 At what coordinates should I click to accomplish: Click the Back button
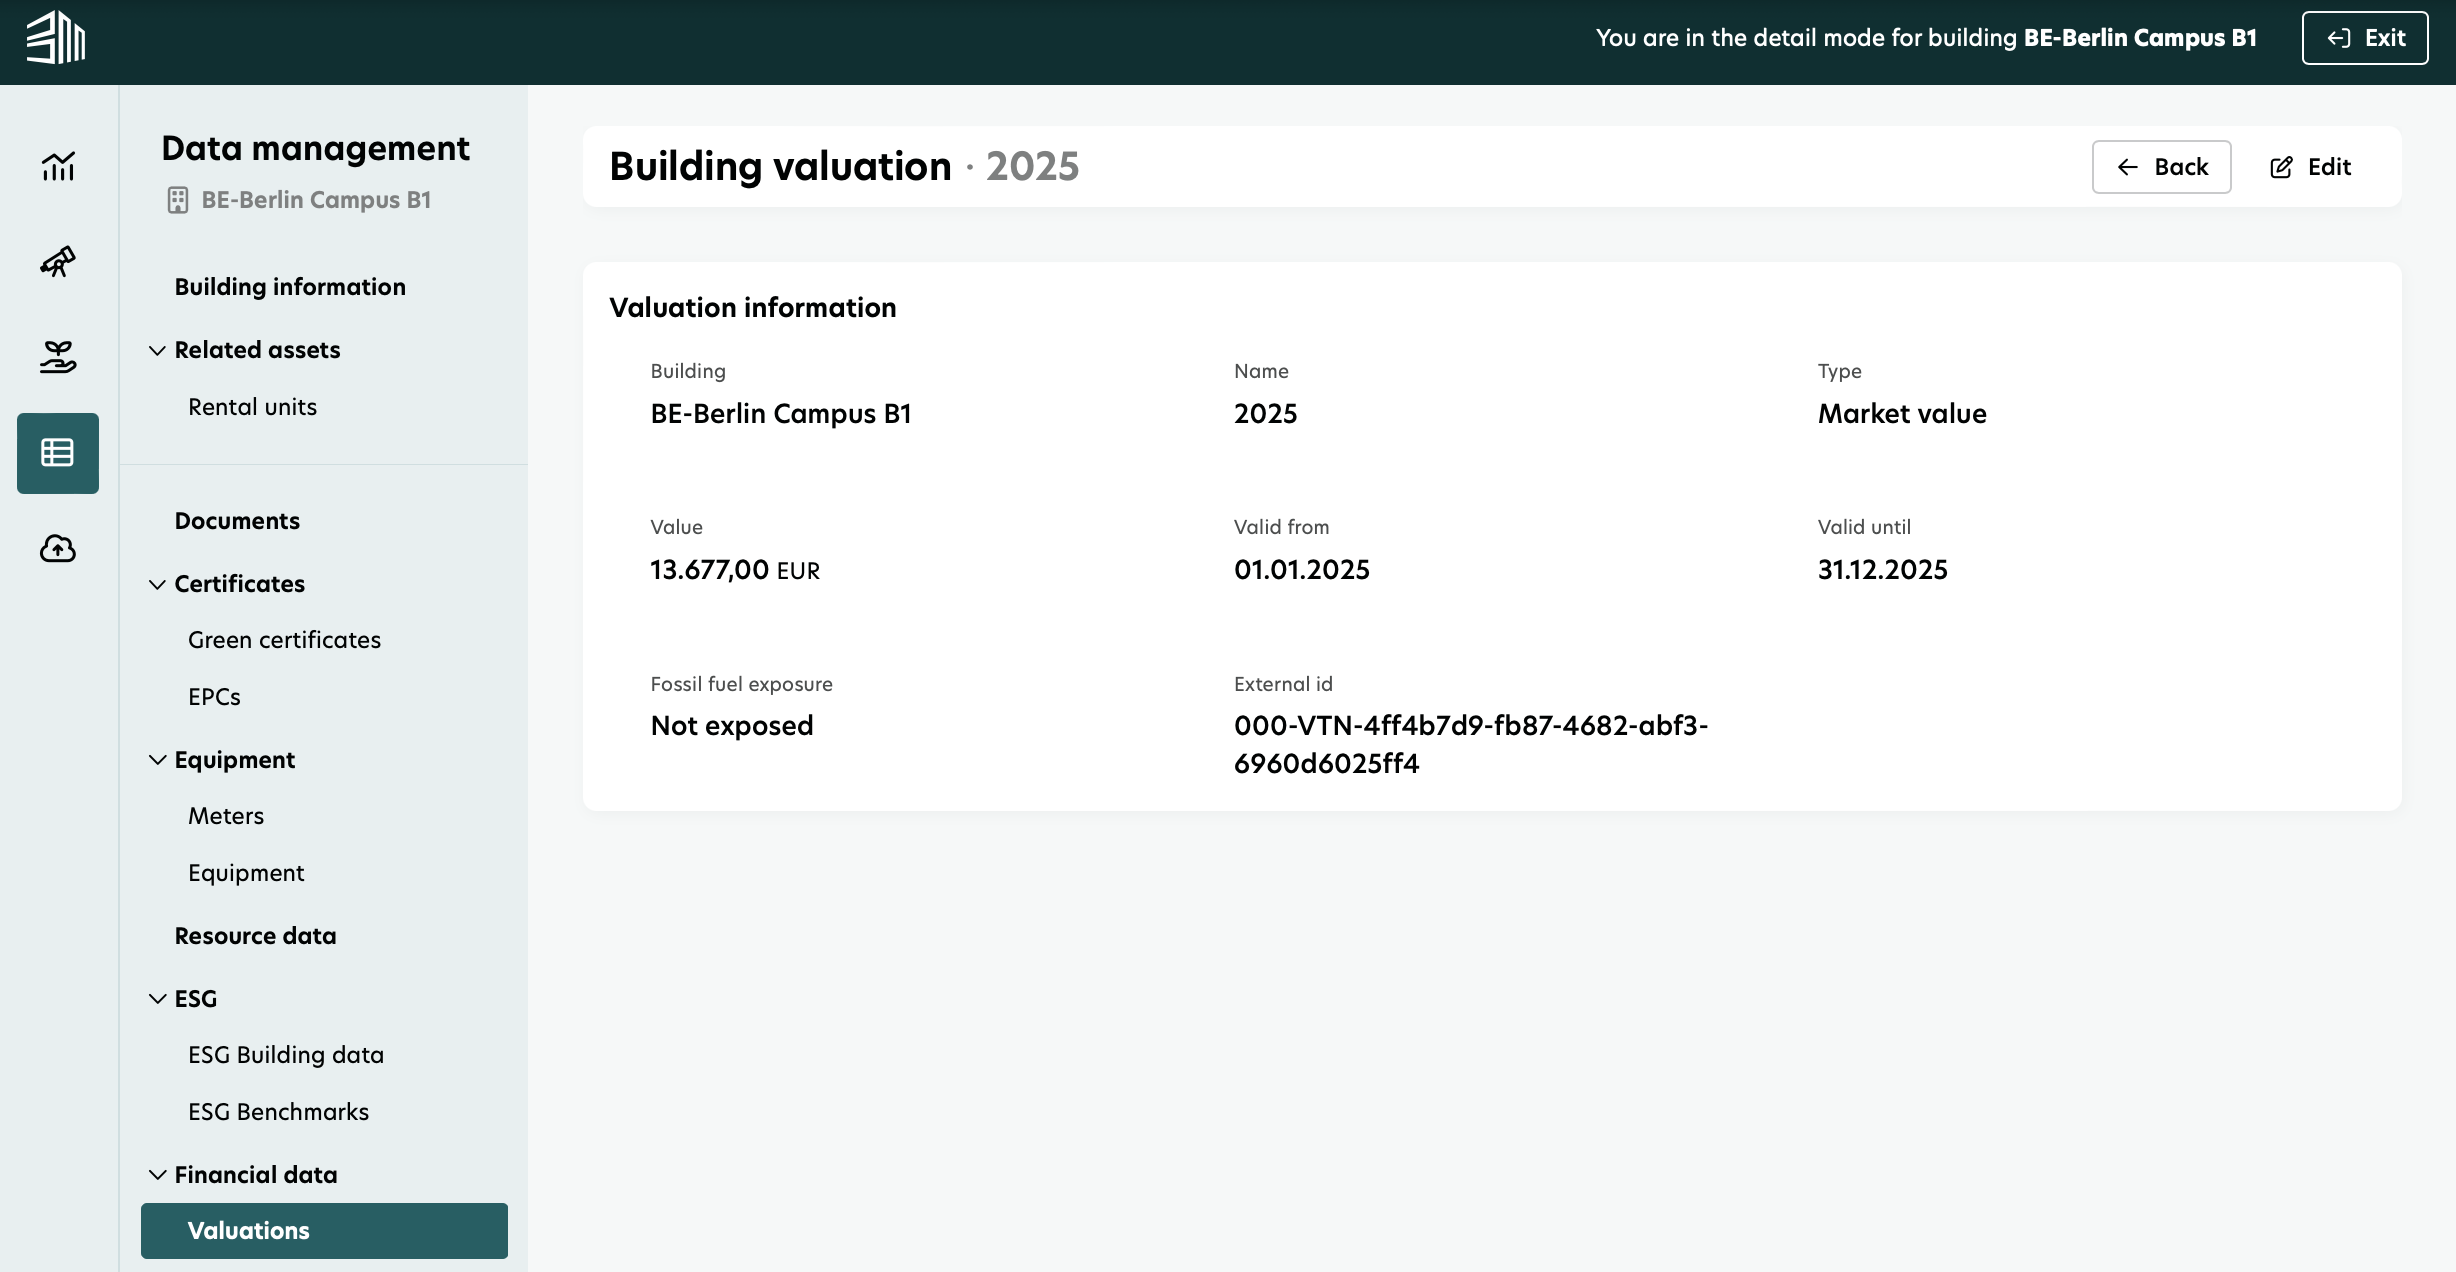click(x=2161, y=166)
